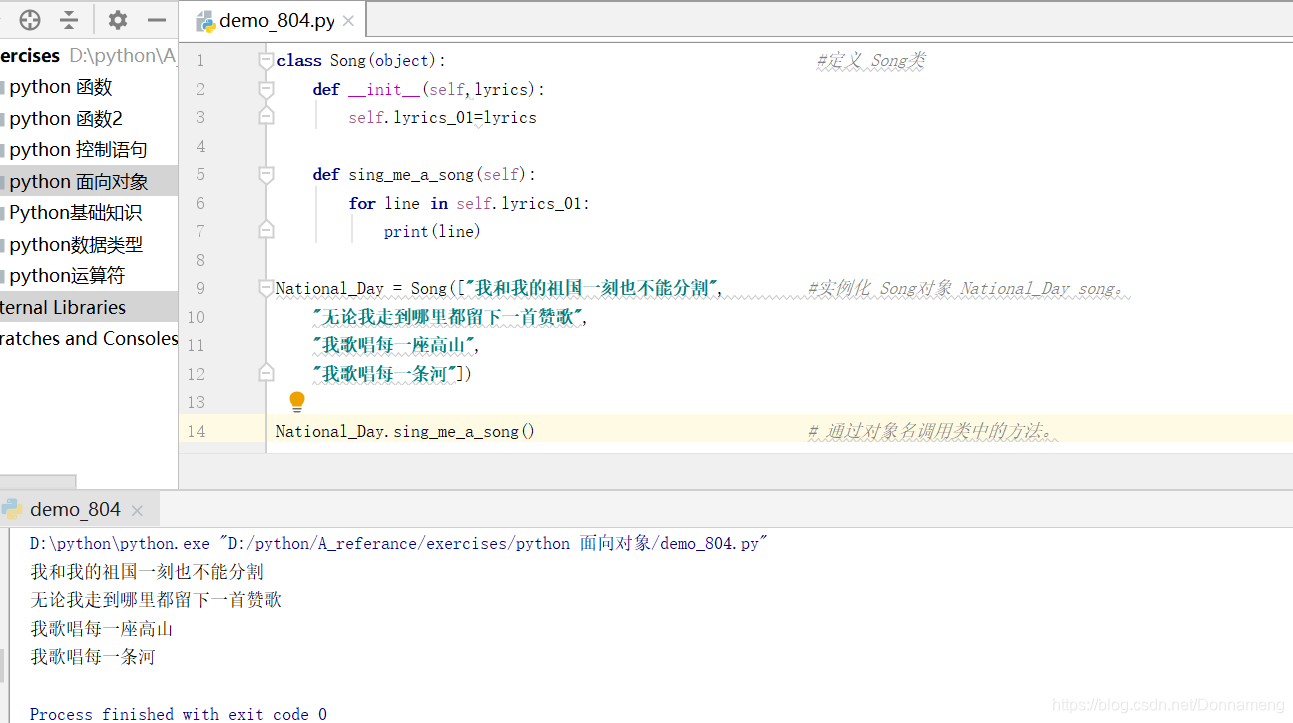
Task: Click console output line 我歌唱每一条河
Action: (x=93, y=657)
